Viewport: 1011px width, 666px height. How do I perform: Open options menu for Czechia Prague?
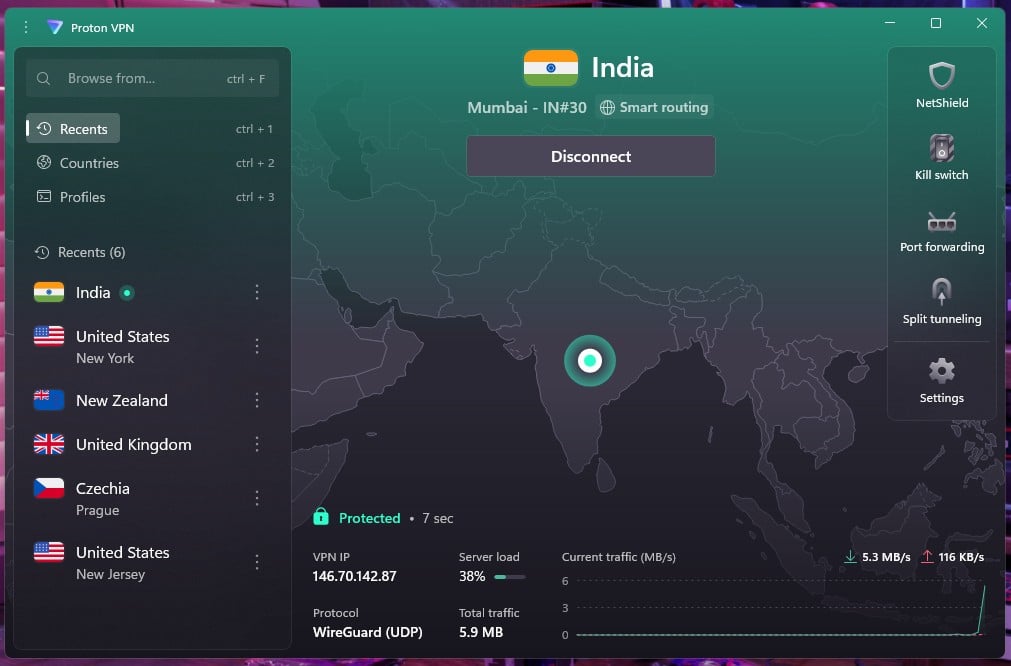coord(257,498)
